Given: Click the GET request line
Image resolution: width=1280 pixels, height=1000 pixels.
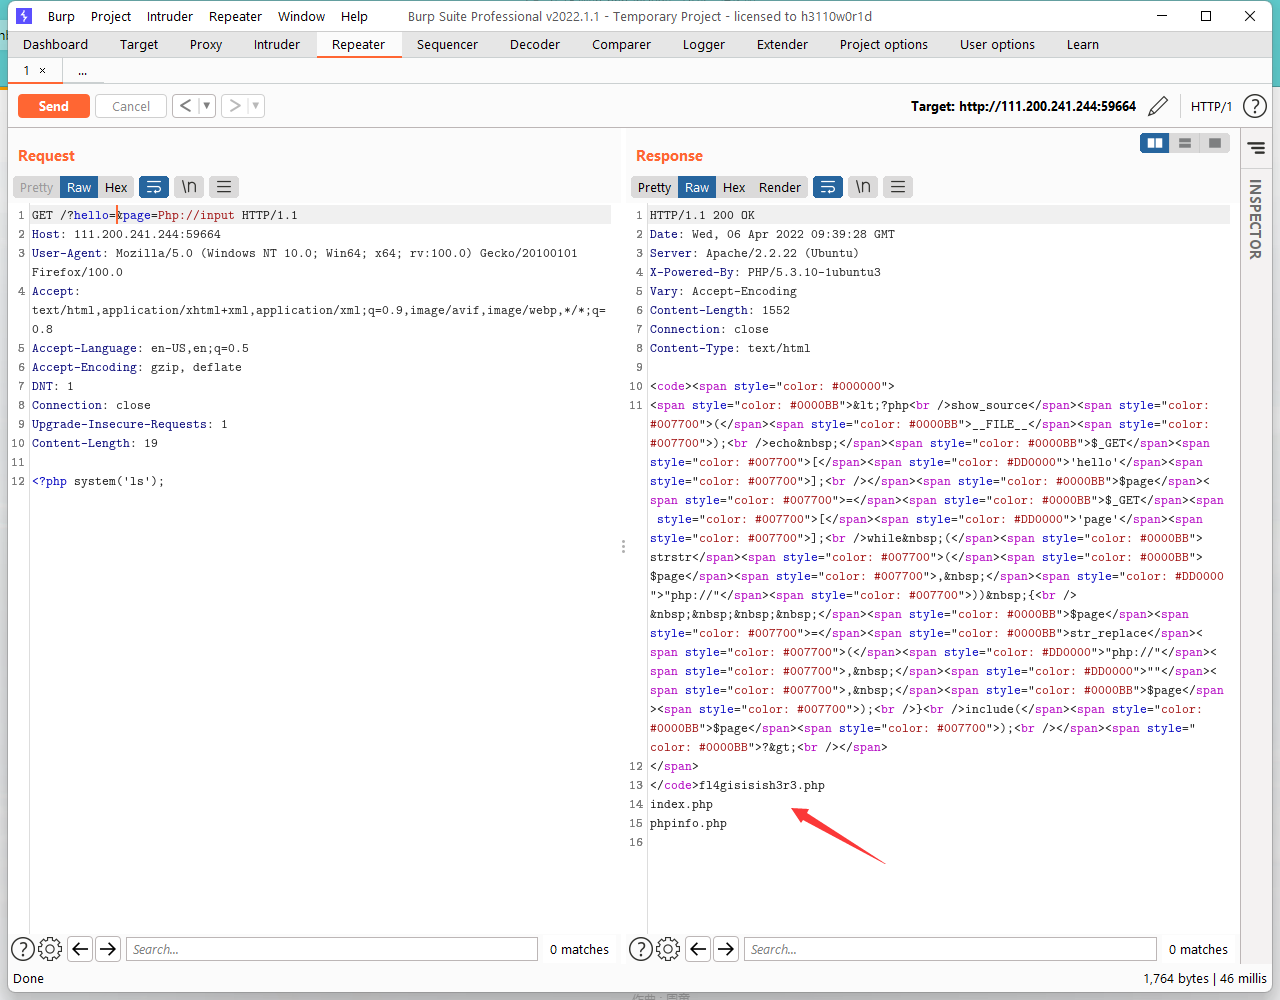Looking at the screenshot, I should pyautogui.click(x=165, y=215).
